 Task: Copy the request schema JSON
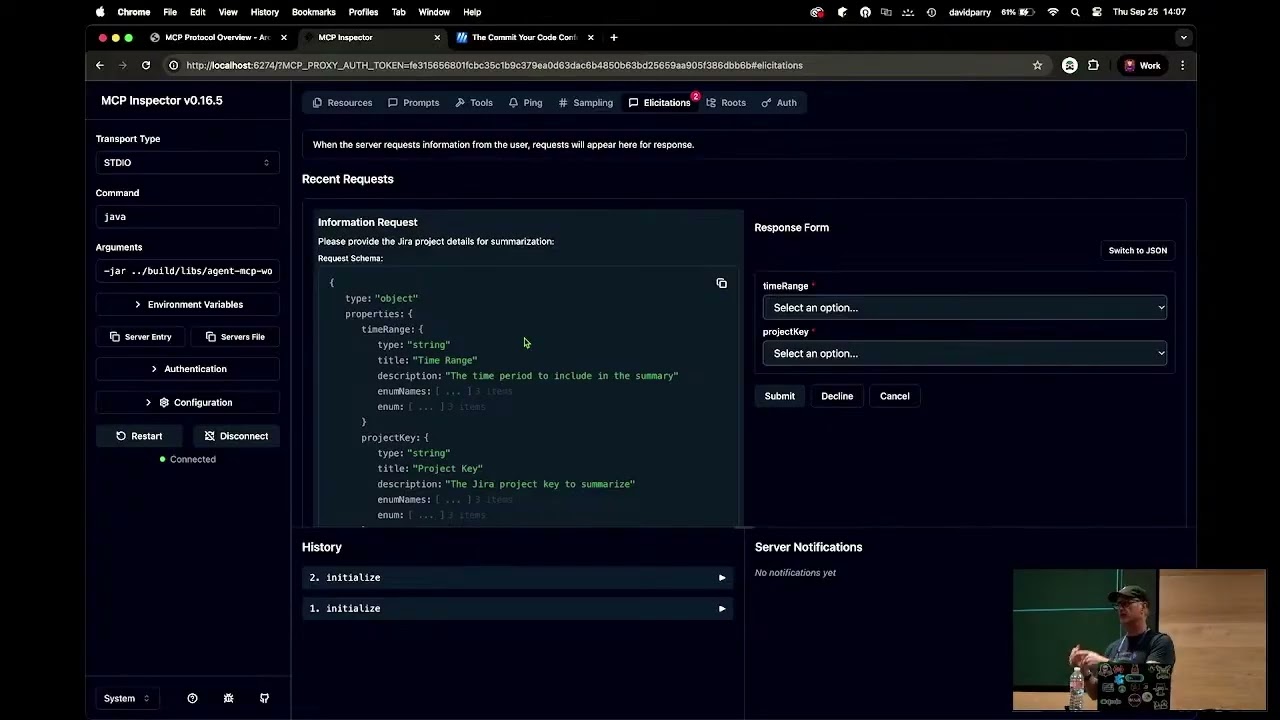coord(721,283)
